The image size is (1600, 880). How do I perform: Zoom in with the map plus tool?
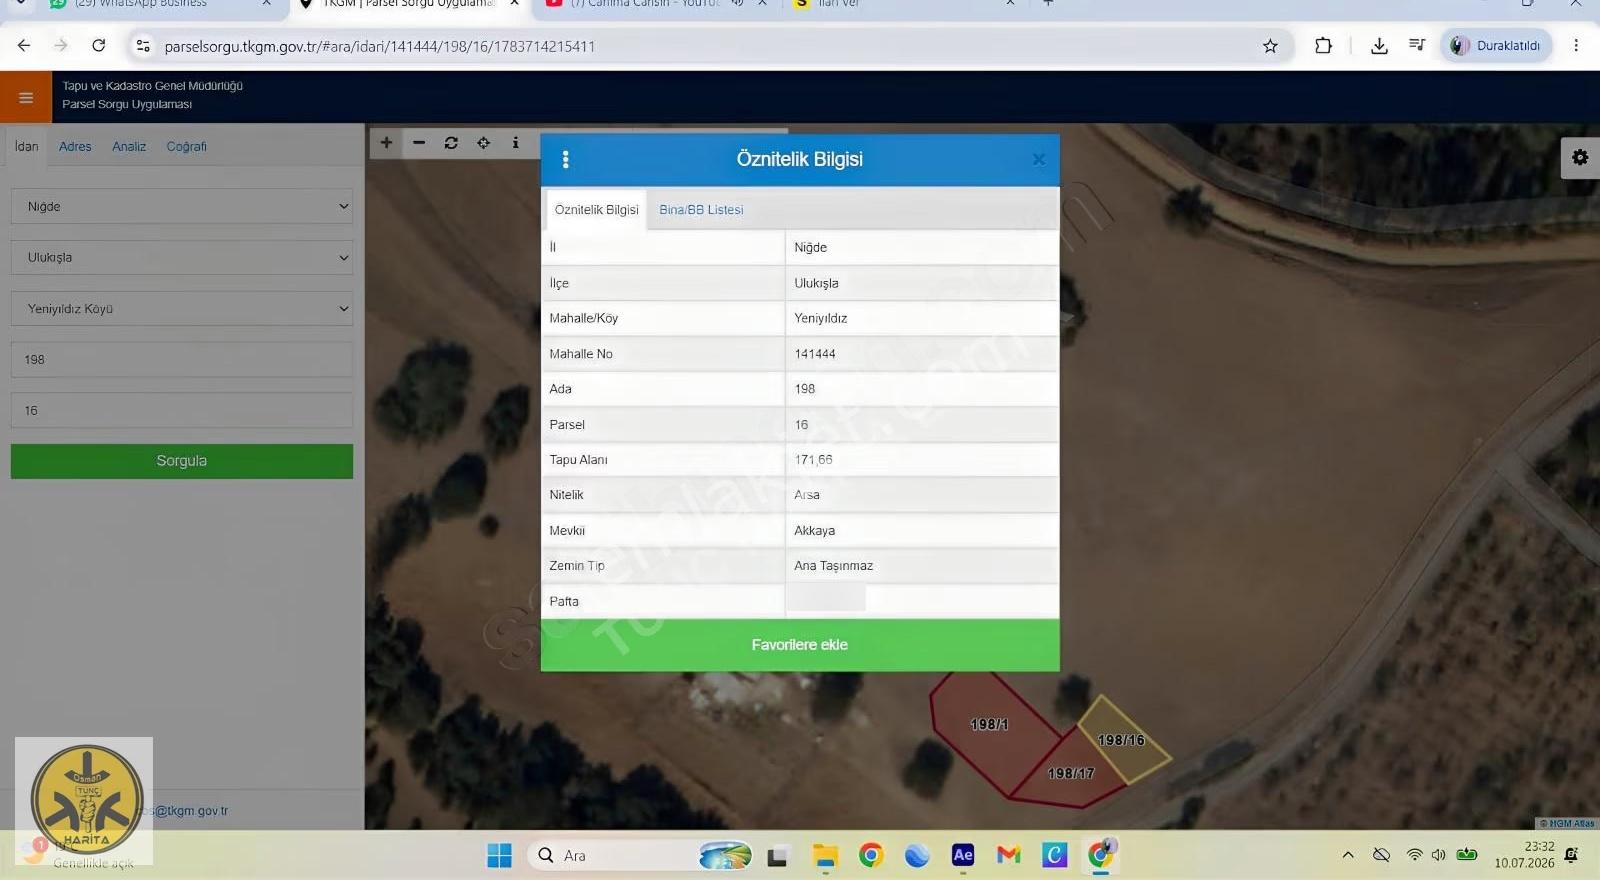[386, 143]
